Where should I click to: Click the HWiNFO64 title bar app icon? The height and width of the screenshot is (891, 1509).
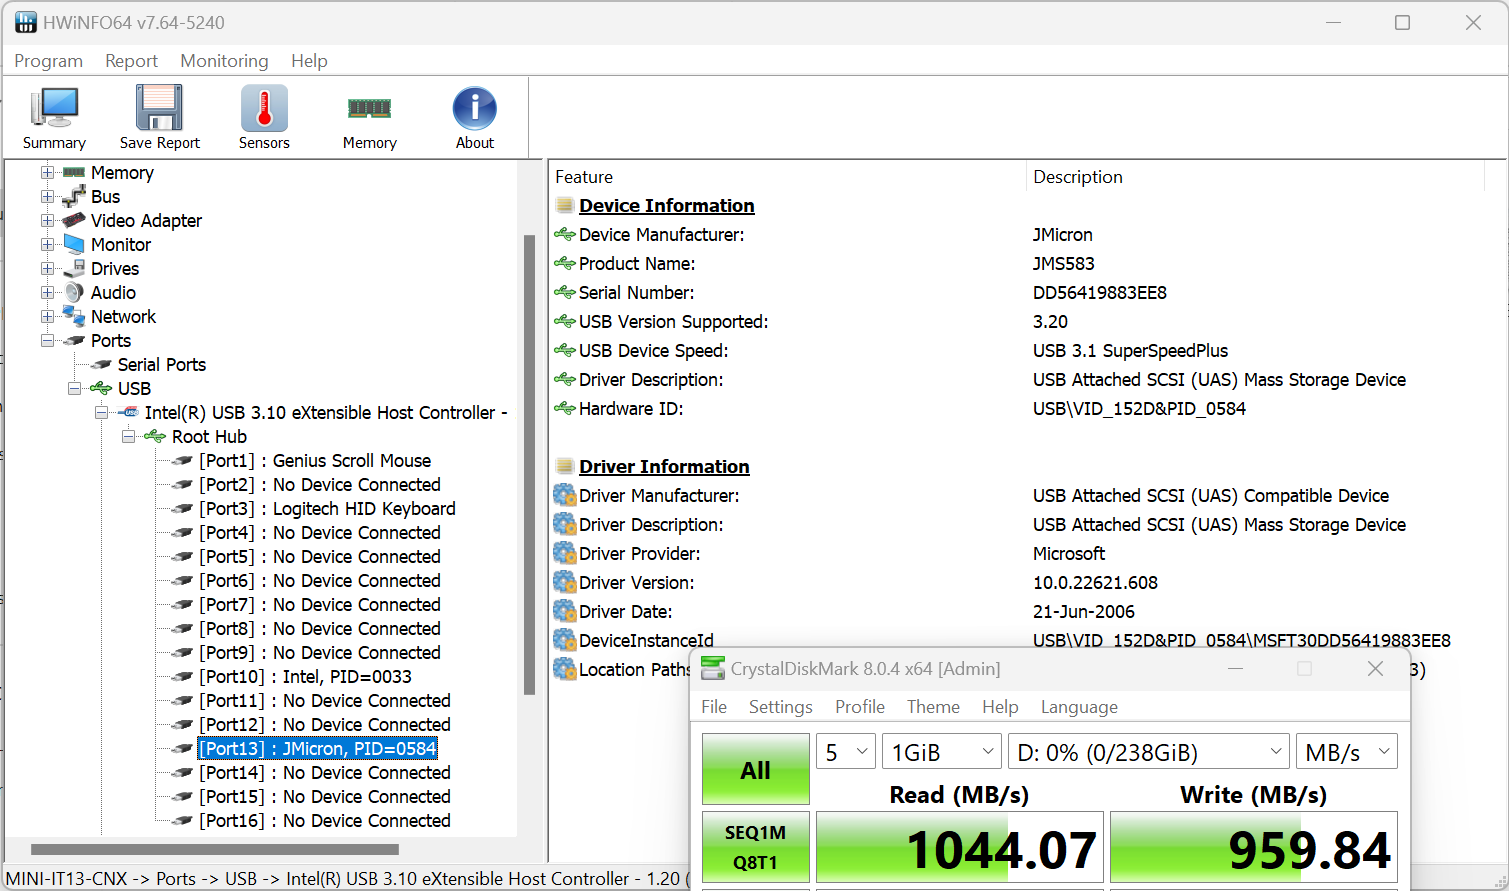click(x=26, y=22)
